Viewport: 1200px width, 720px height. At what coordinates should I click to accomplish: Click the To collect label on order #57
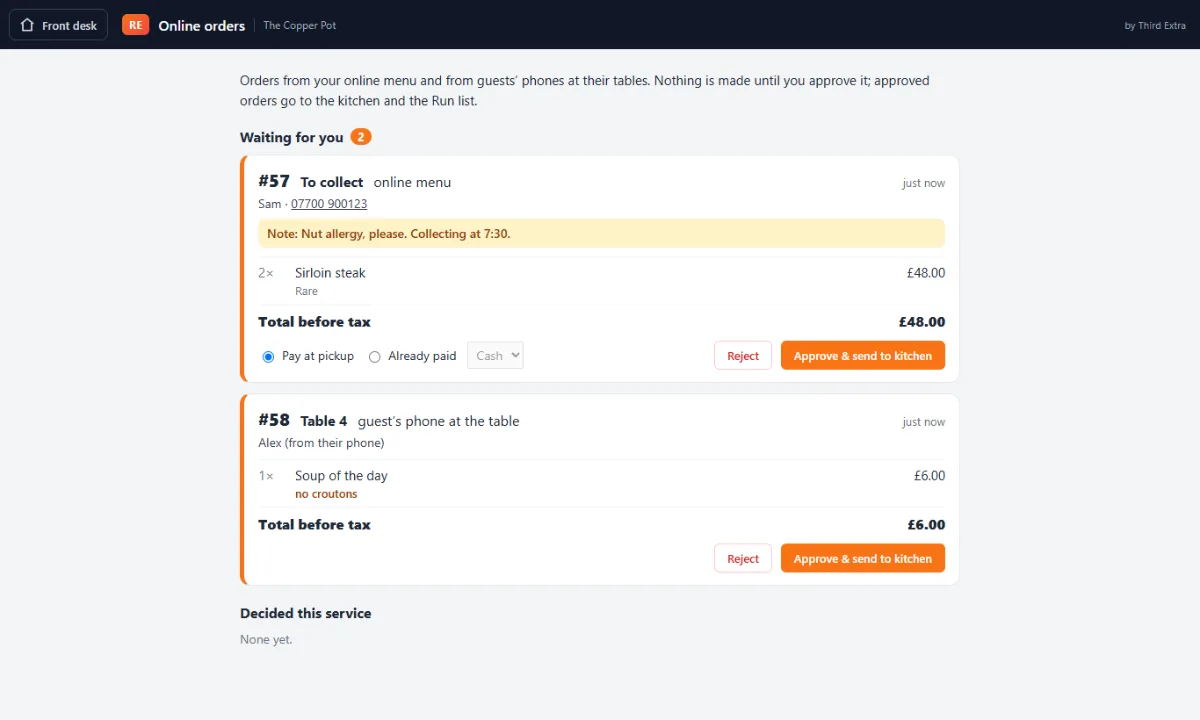pos(332,182)
